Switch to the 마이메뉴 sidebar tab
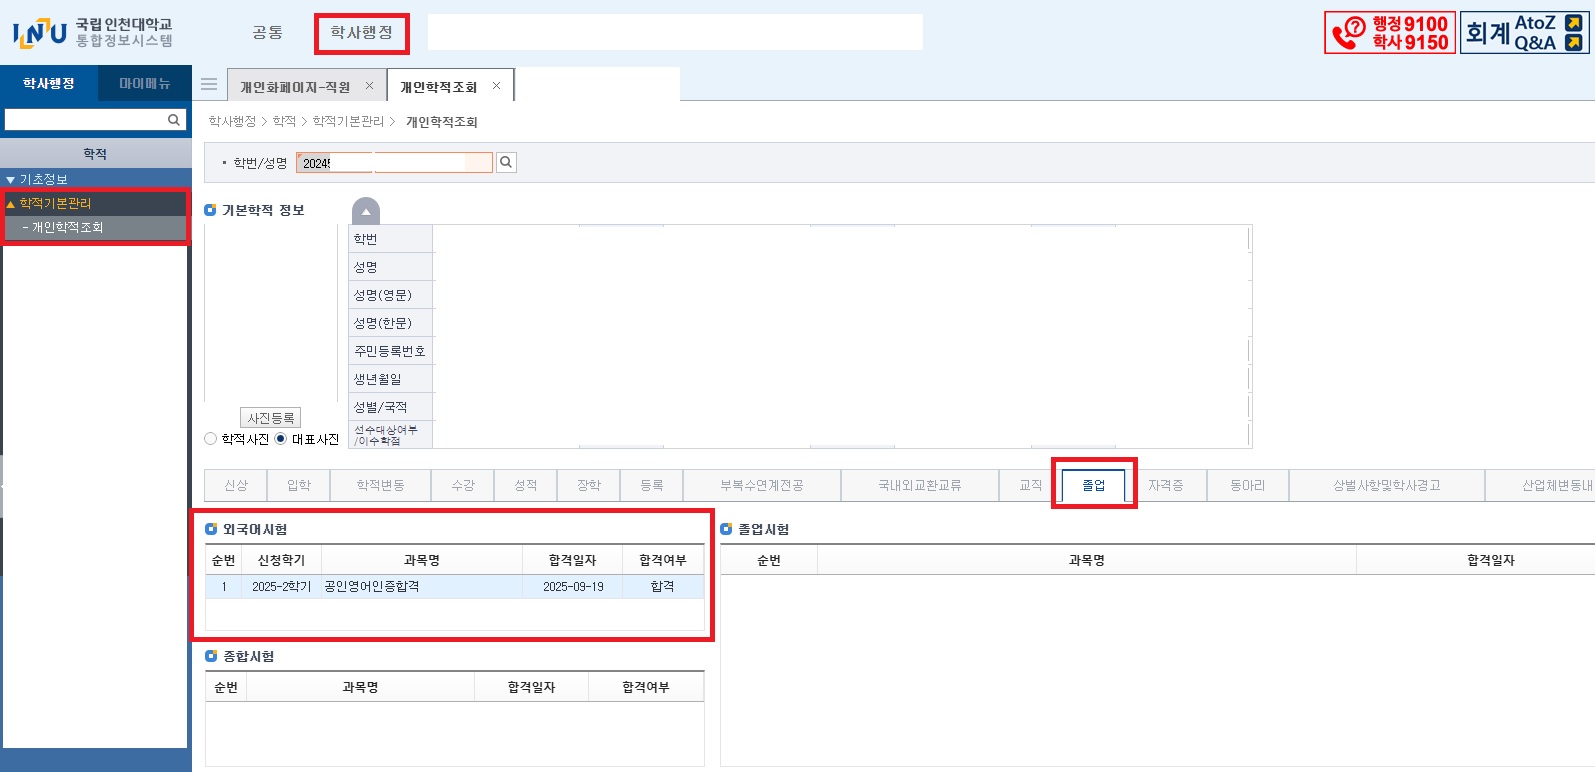This screenshot has width=1595, height=772. pos(144,84)
